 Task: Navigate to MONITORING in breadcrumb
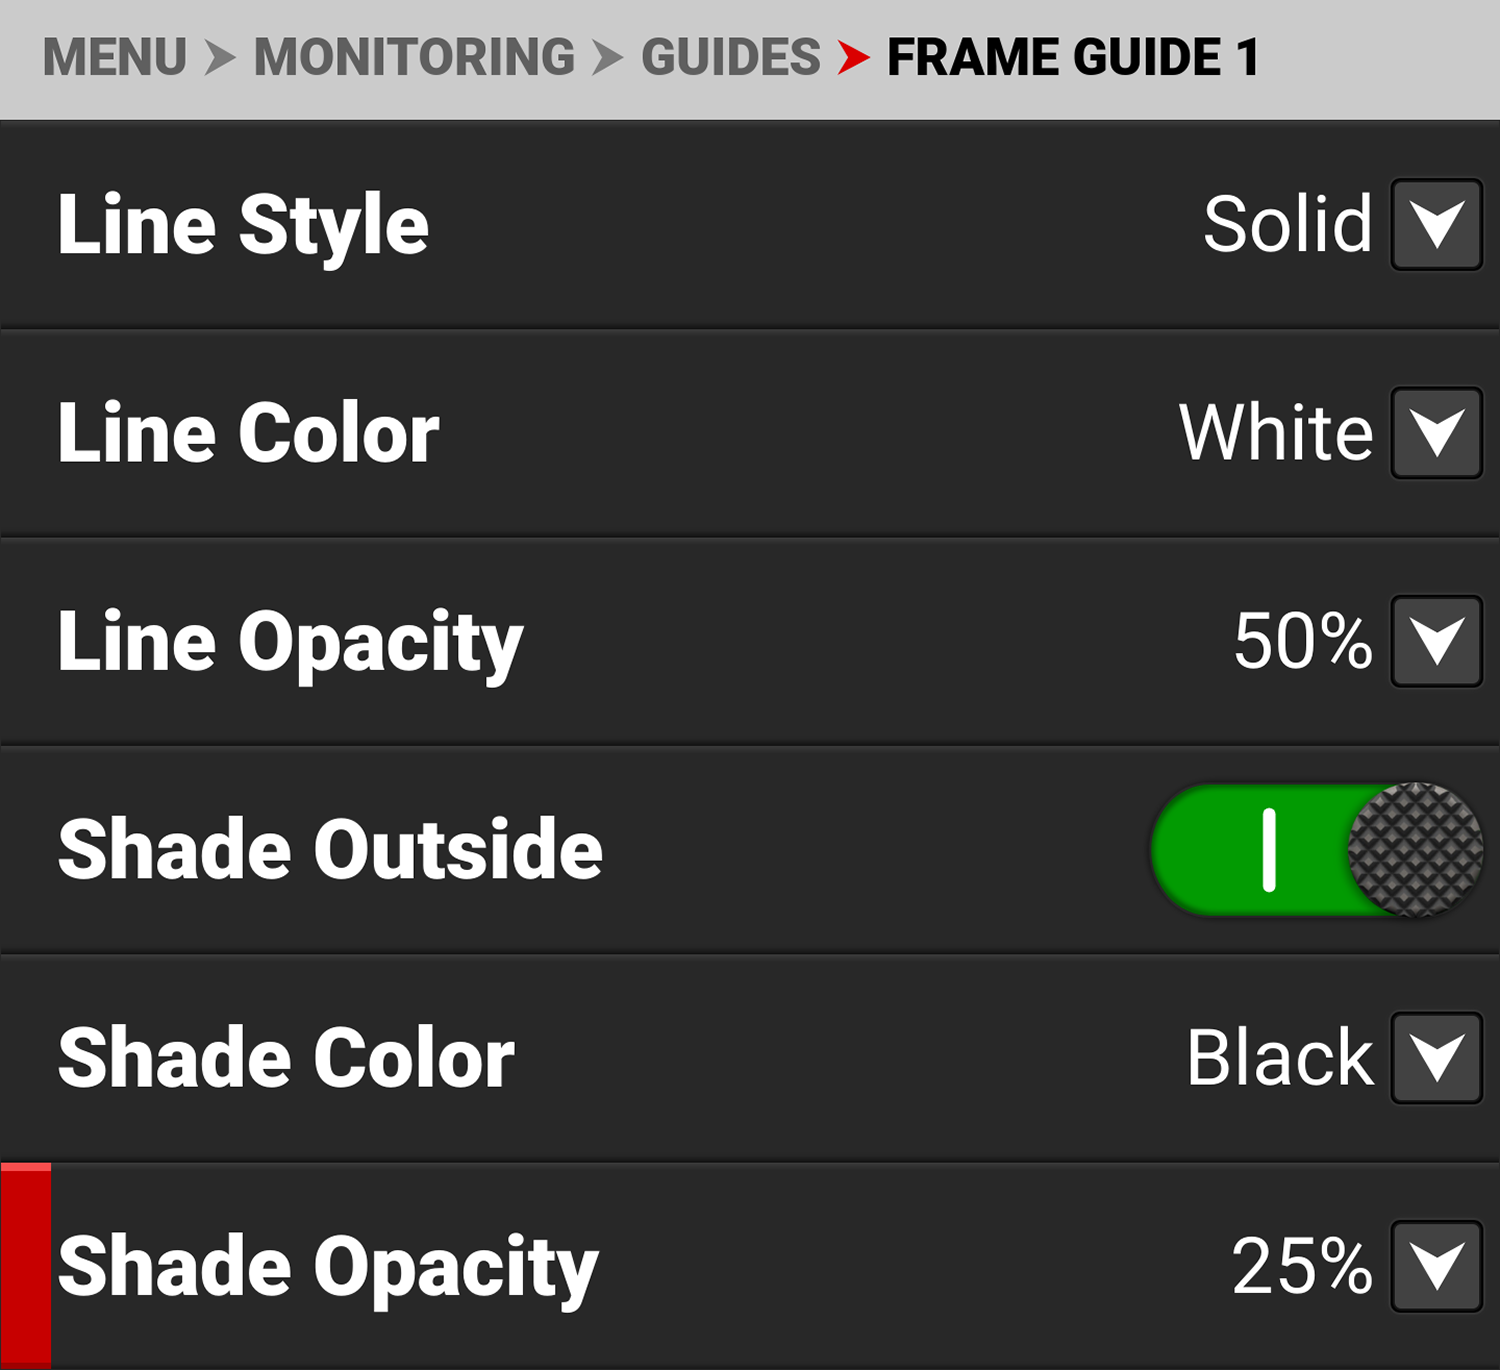(x=414, y=57)
